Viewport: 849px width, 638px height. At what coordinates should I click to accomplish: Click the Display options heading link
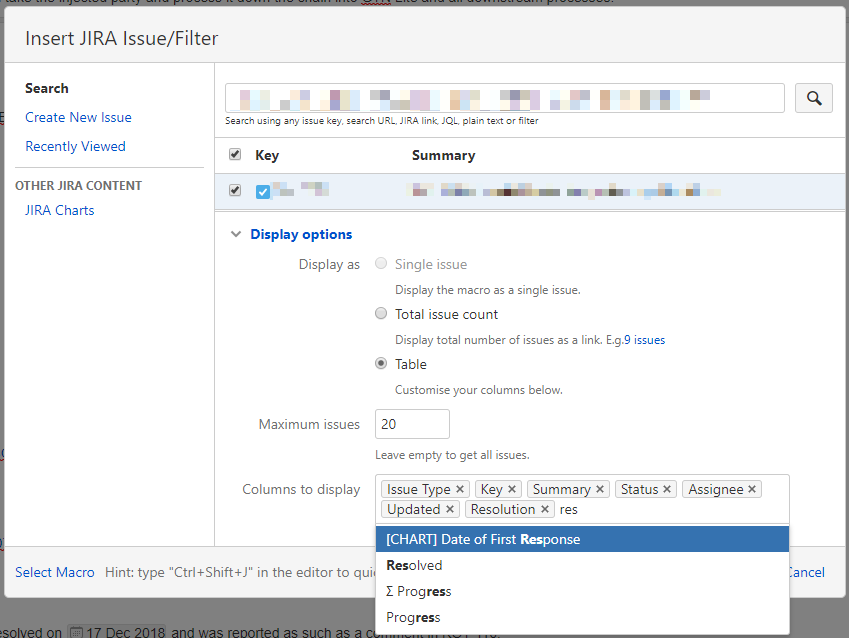coord(301,235)
